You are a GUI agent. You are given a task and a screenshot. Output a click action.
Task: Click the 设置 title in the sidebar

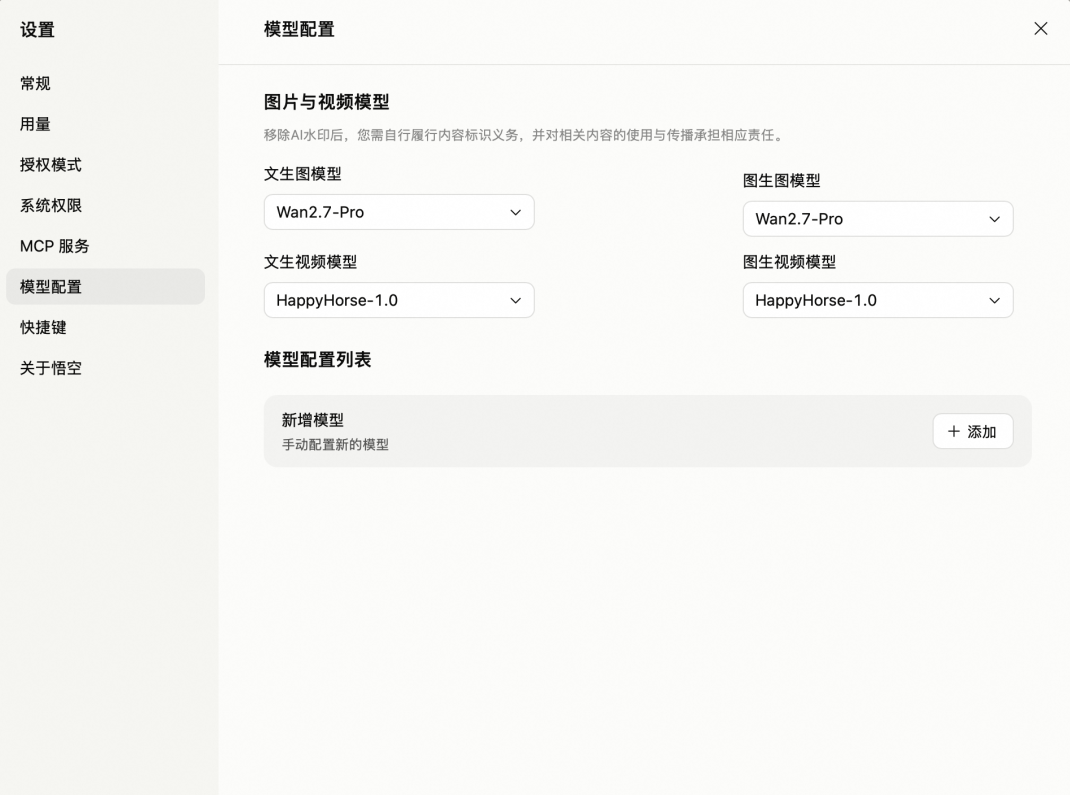pos(38,30)
